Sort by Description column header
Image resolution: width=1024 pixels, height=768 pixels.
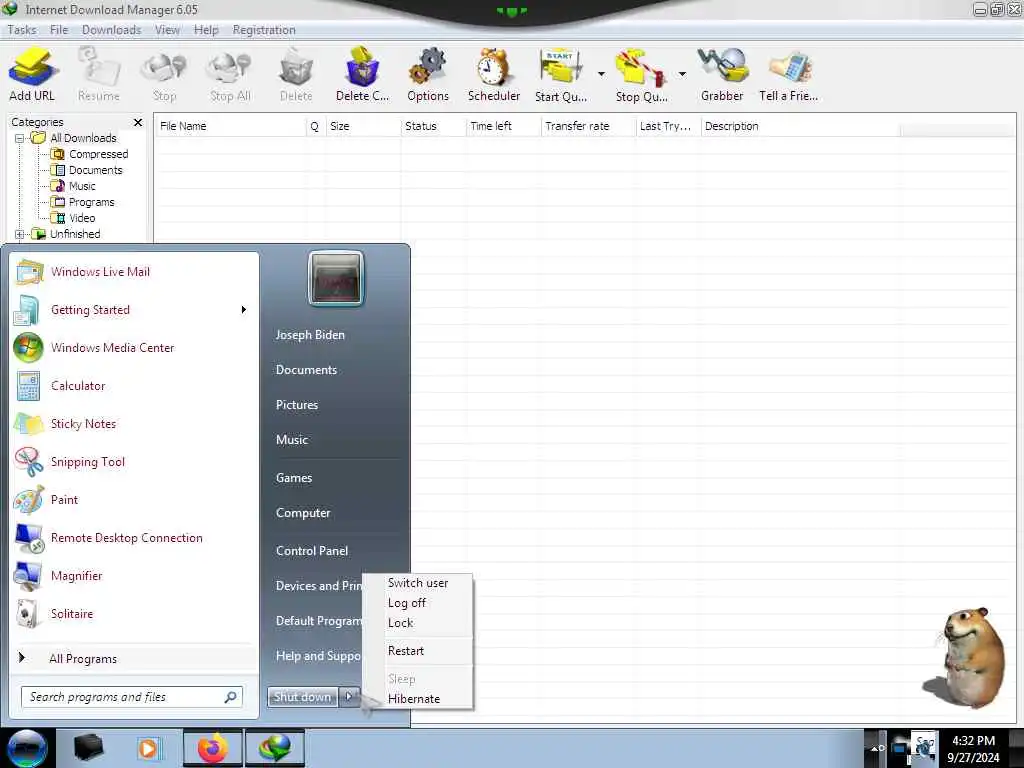[801, 127]
